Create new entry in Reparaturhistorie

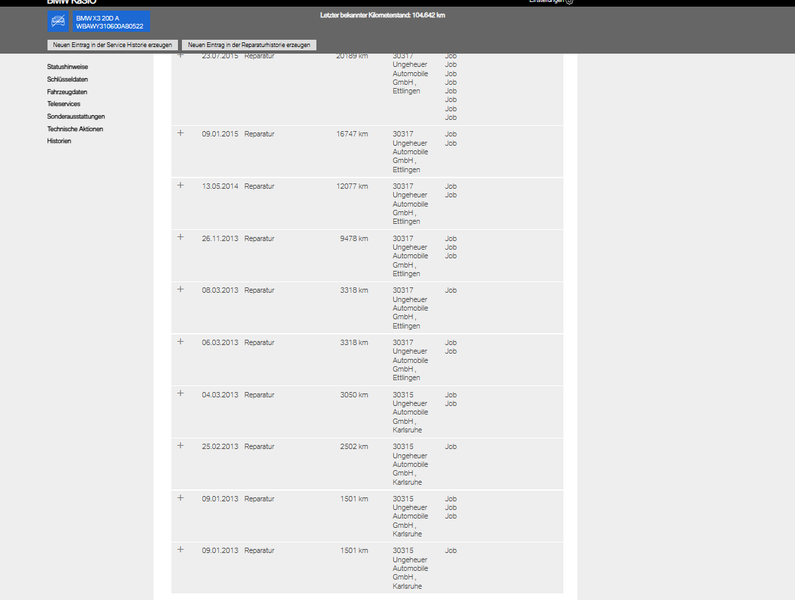pyautogui.click(x=249, y=45)
